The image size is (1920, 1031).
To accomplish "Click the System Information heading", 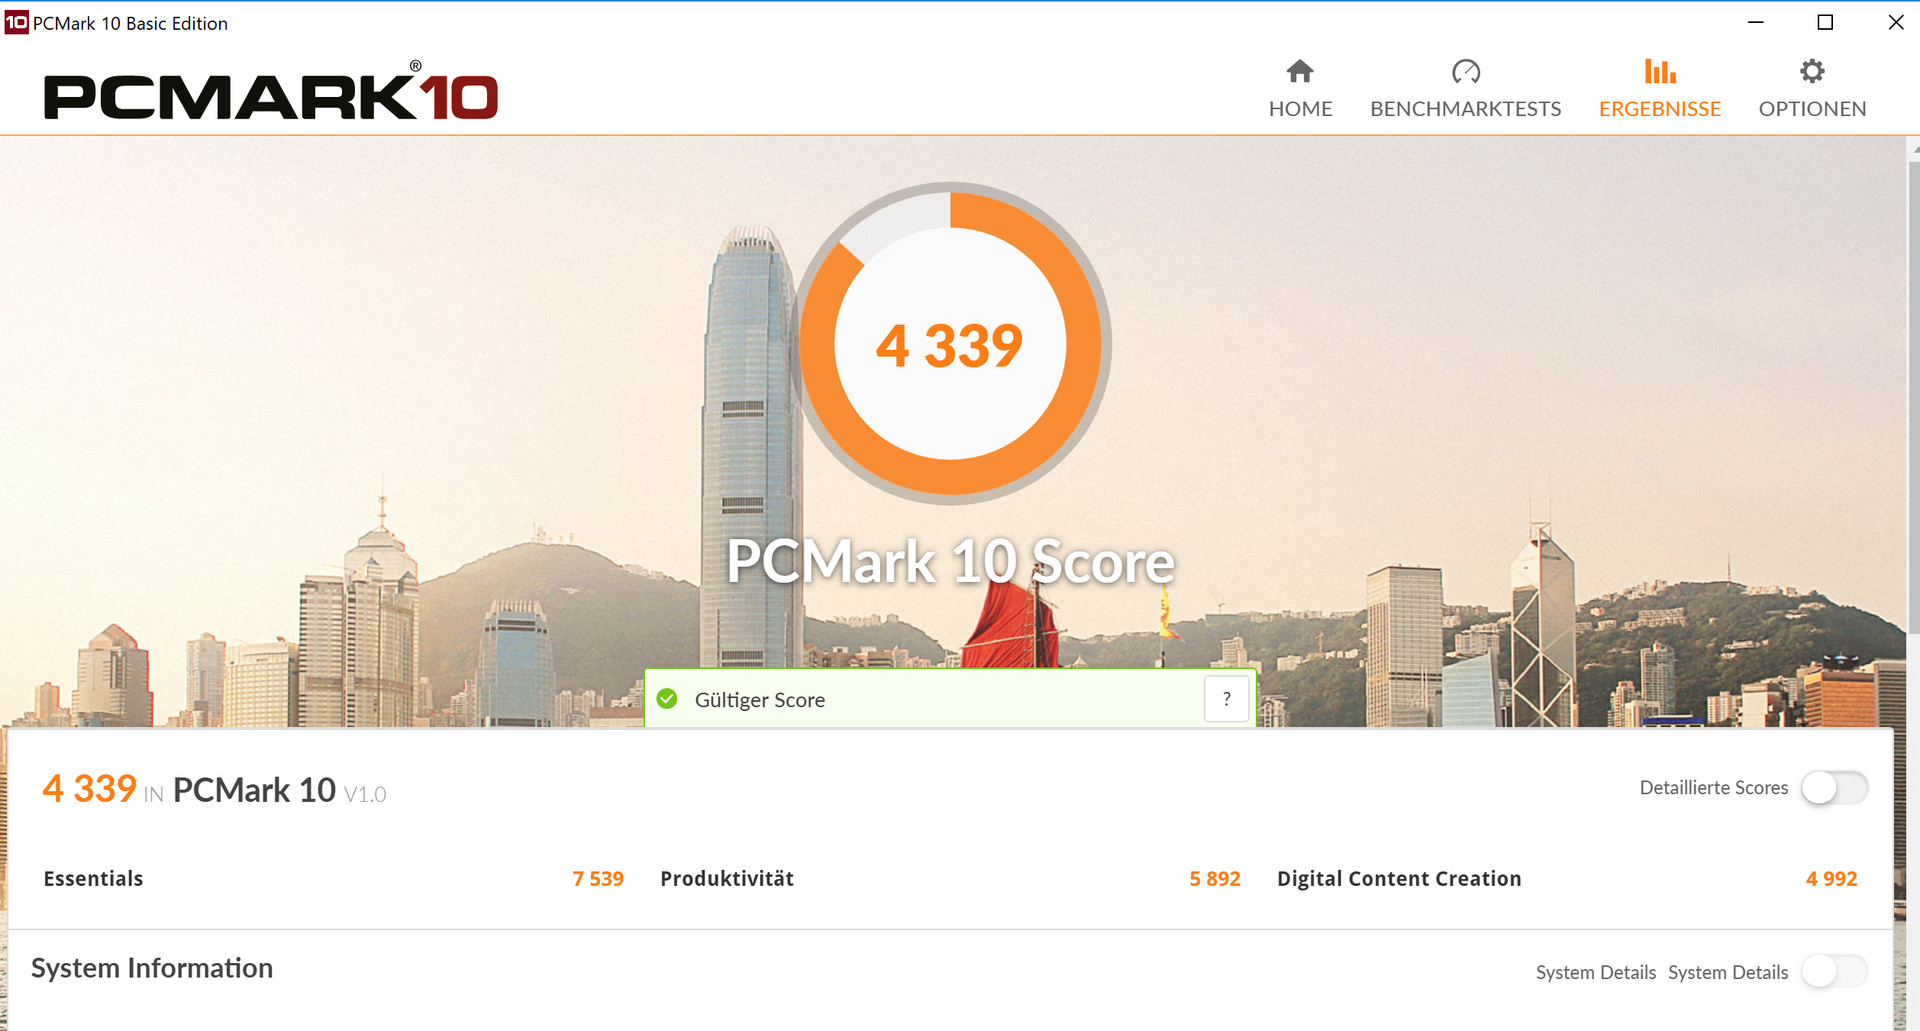I will click(x=152, y=968).
